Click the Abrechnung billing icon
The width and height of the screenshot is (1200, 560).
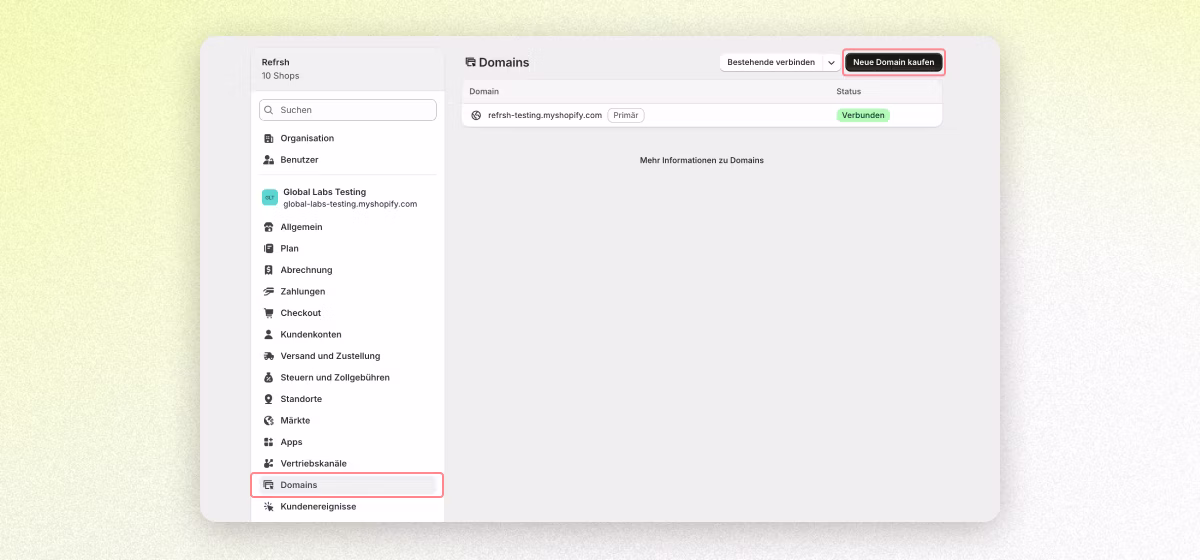pyautogui.click(x=268, y=270)
